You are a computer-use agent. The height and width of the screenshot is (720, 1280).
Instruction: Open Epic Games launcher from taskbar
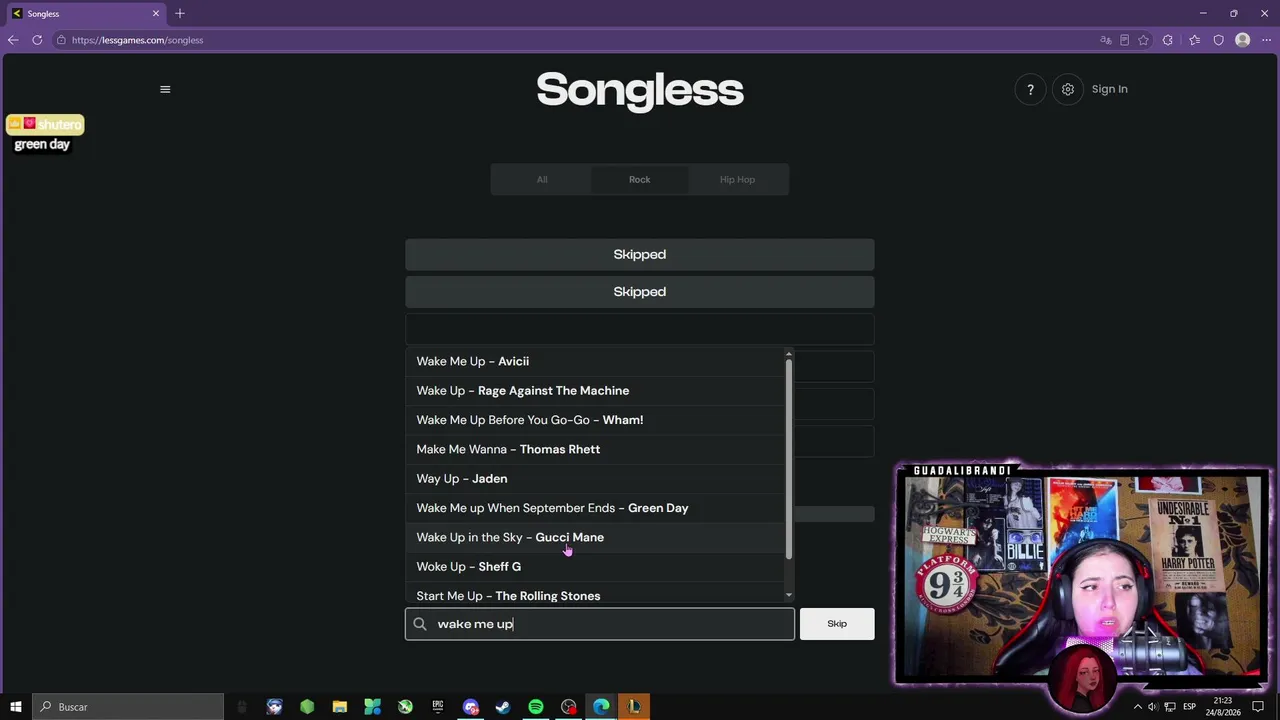tap(438, 707)
